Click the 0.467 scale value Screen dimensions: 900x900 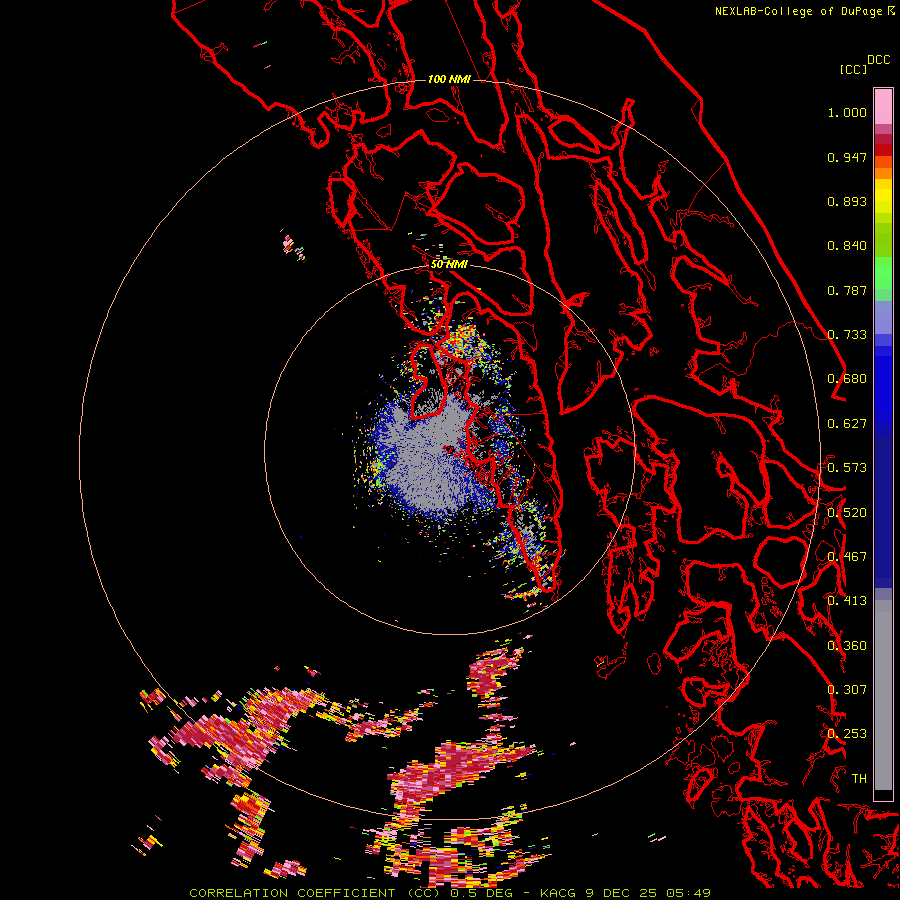click(x=847, y=557)
